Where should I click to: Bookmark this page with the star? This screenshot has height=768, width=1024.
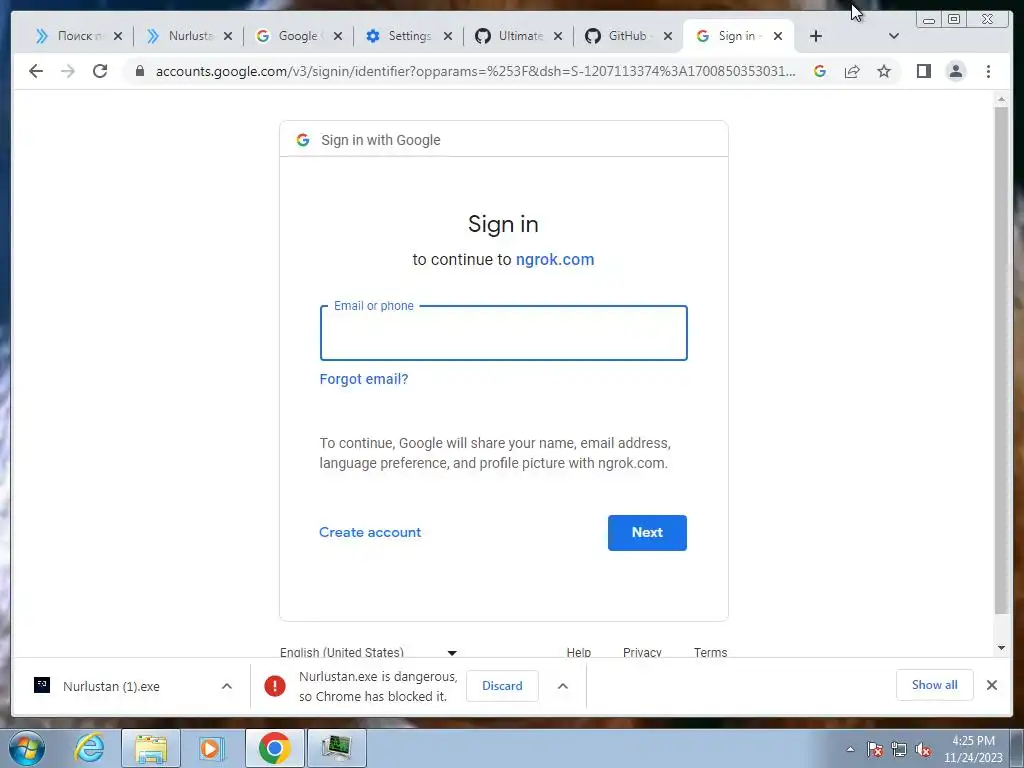(884, 71)
